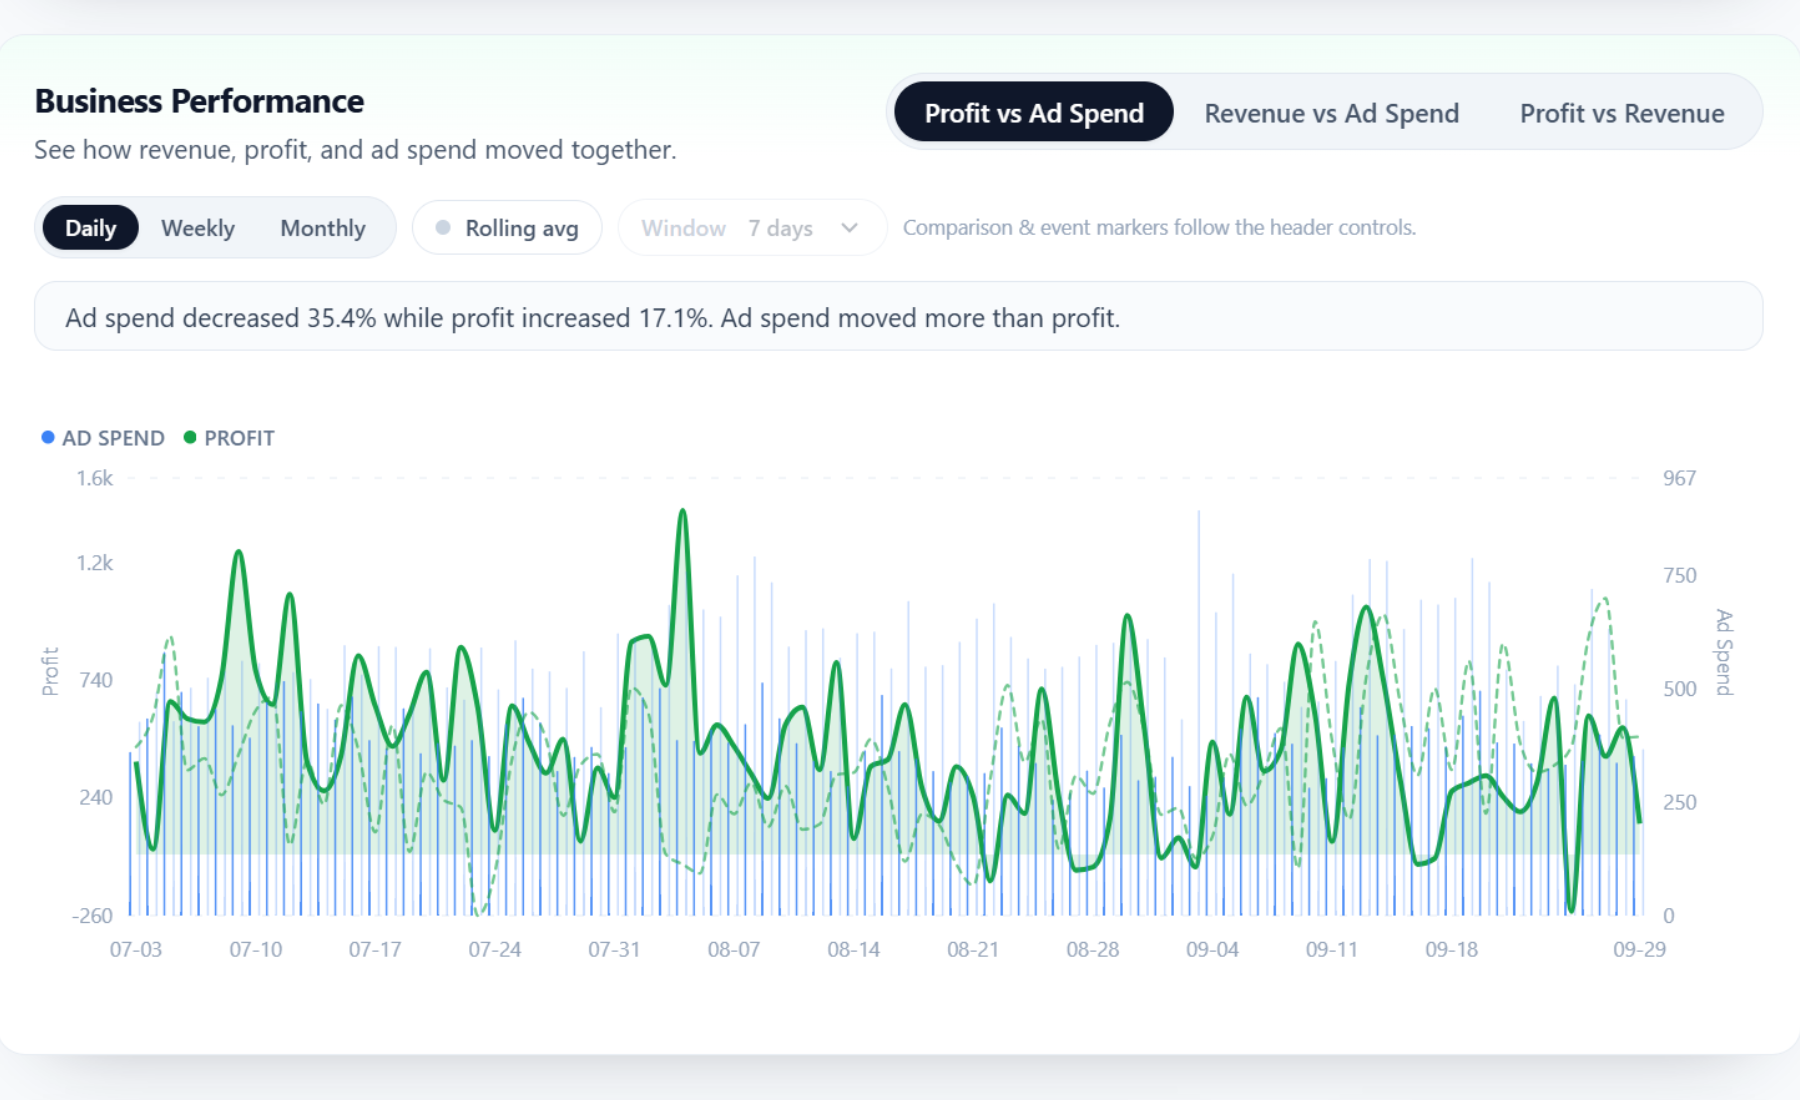The image size is (1800, 1100).
Task: Click the rotated Ad Spend axis title
Action: tap(1724, 652)
